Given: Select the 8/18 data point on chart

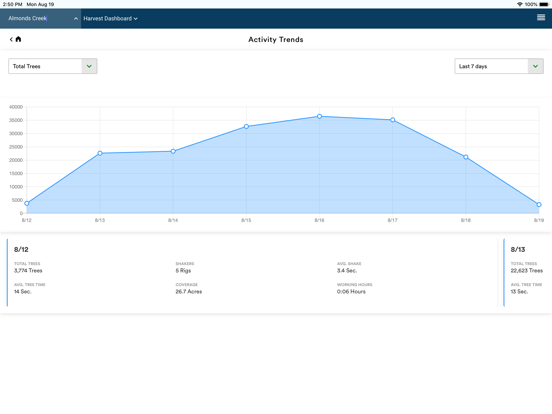Looking at the screenshot, I should [466, 157].
